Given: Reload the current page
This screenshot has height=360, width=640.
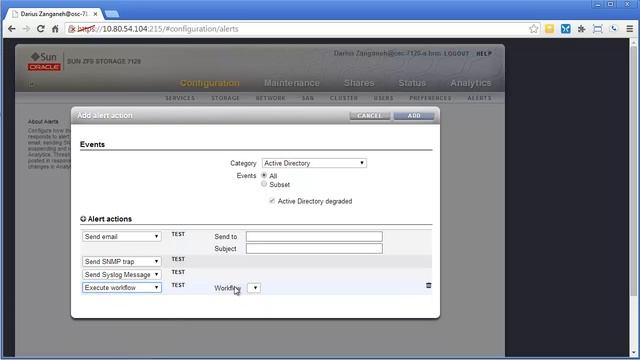Looking at the screenshot, I should pos(40,29).
